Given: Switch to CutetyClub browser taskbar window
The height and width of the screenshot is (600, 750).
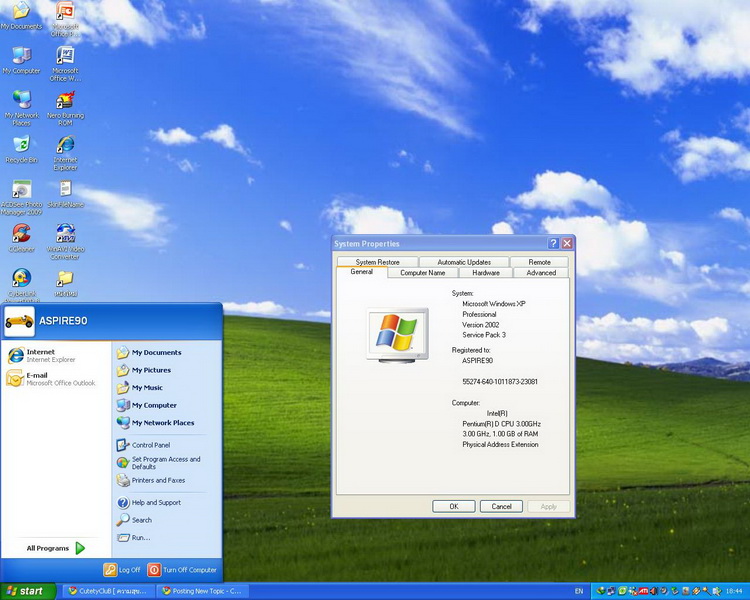Looking at the screenshot, I should [x=109, y=591].
